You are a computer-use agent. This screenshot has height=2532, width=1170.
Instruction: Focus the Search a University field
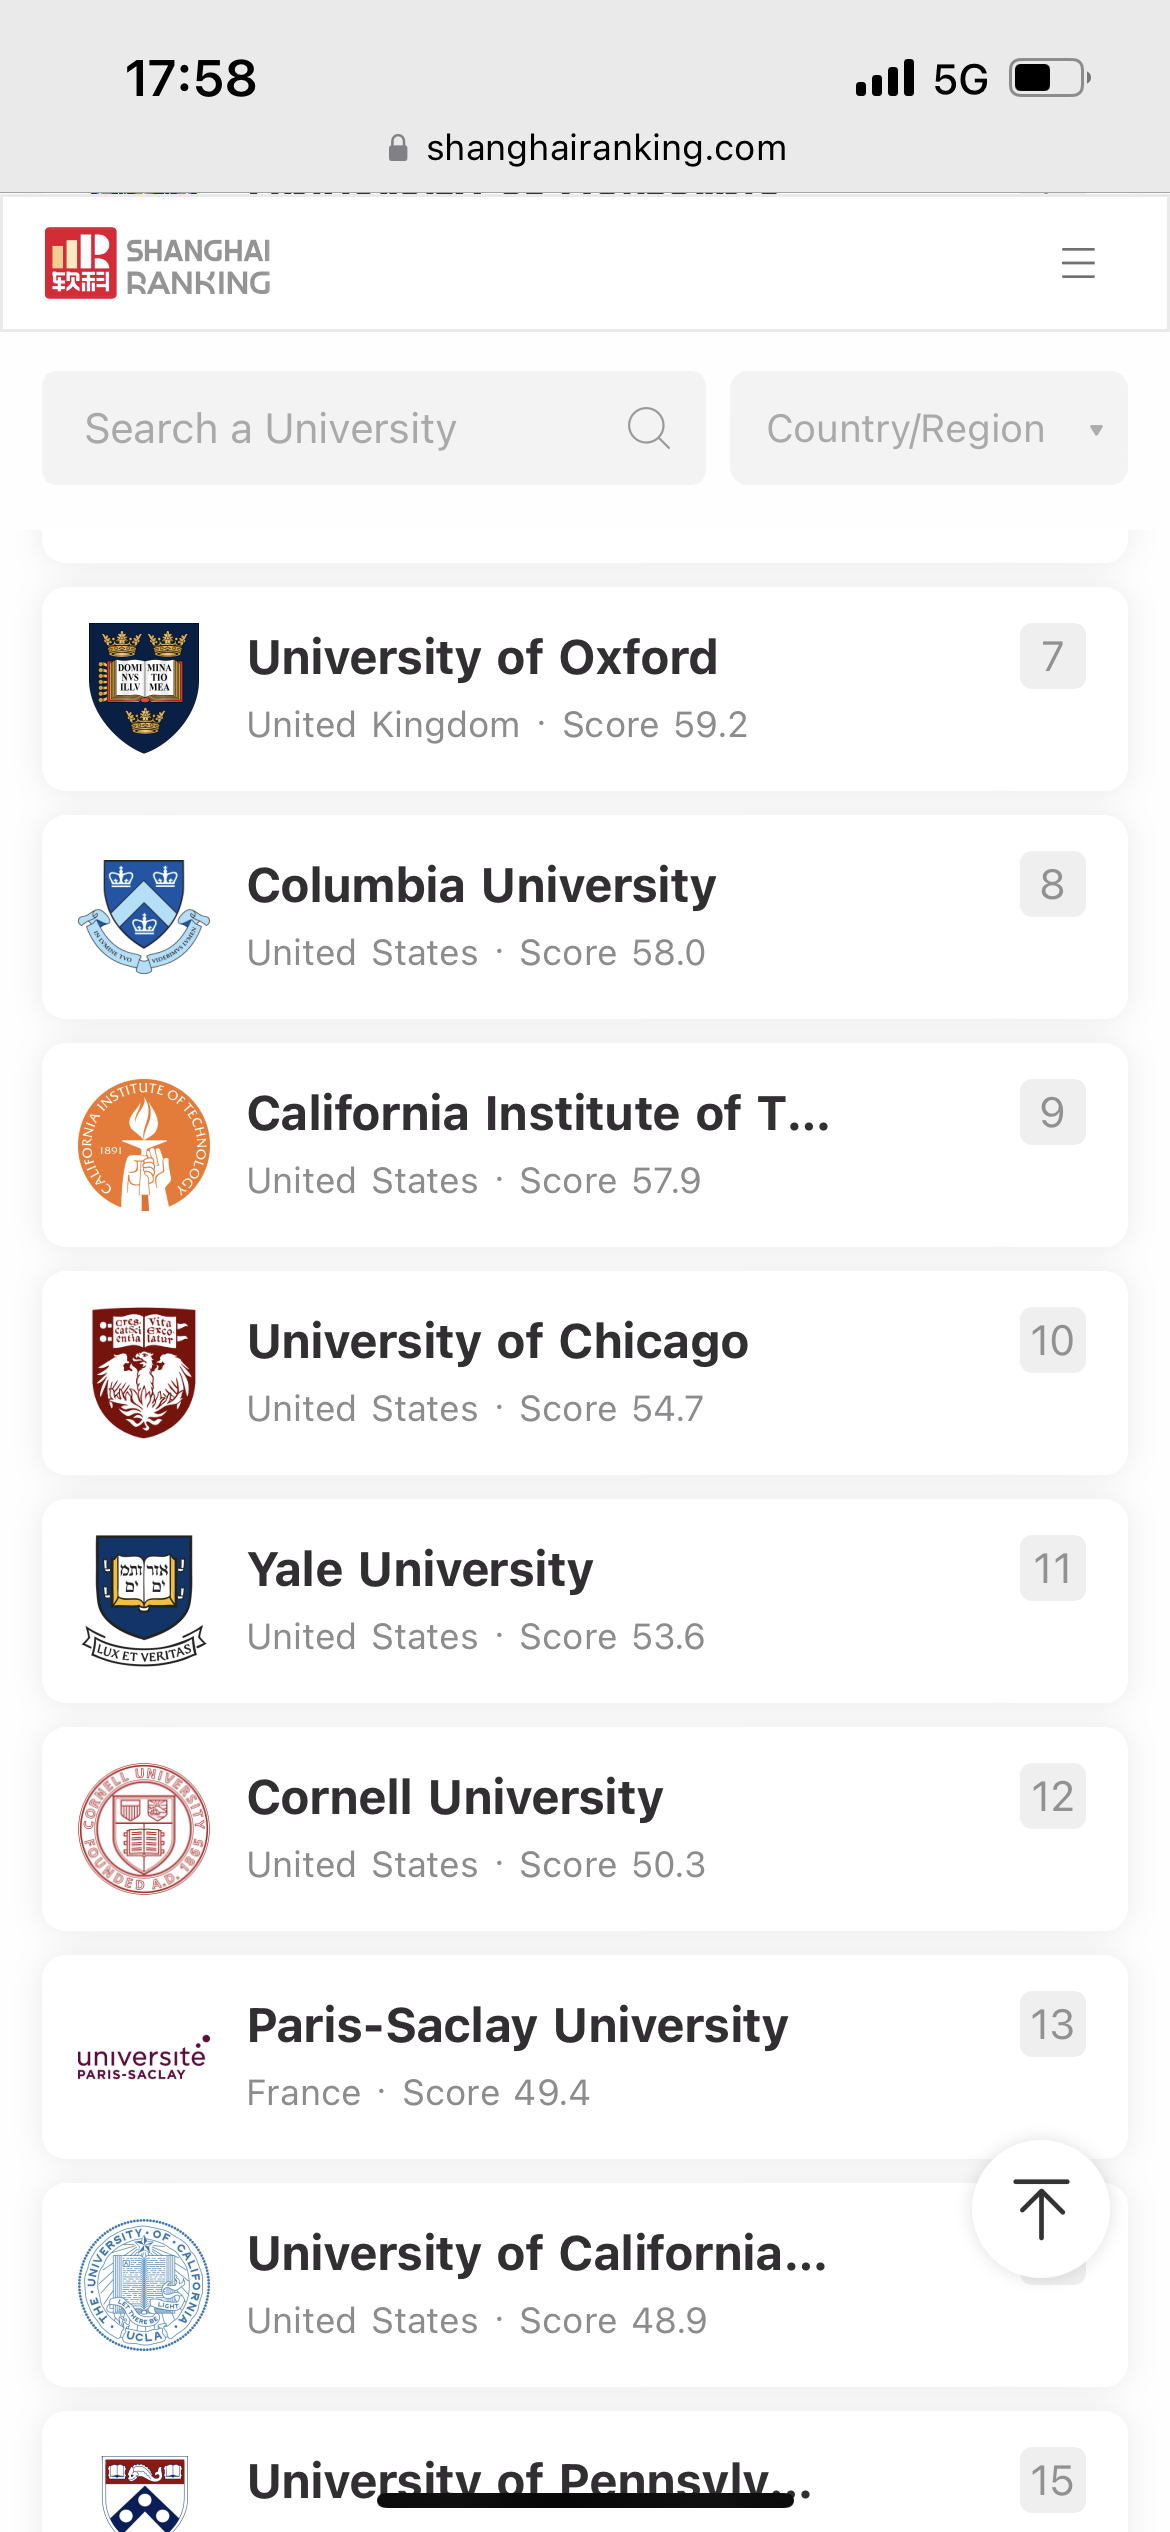(340, 428)
